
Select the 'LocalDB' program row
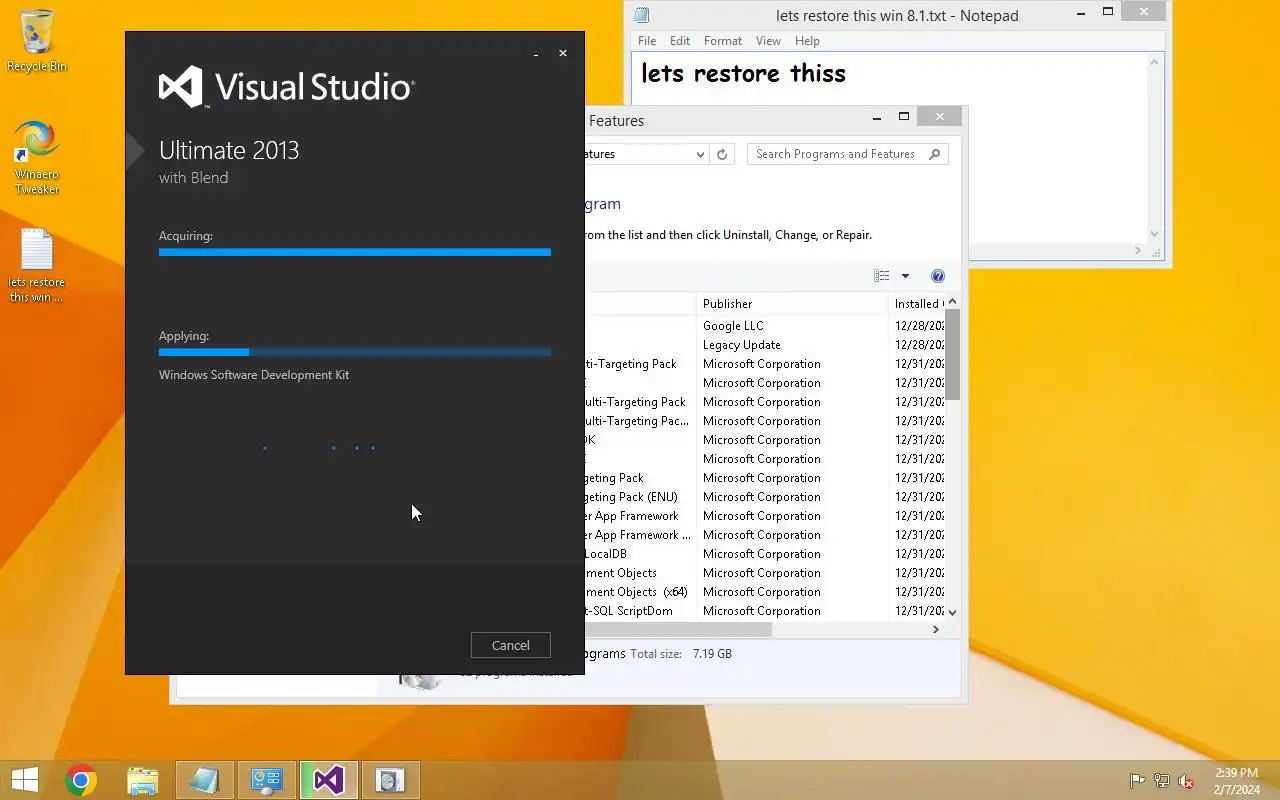pyautogui.click(x=765, y=554)
